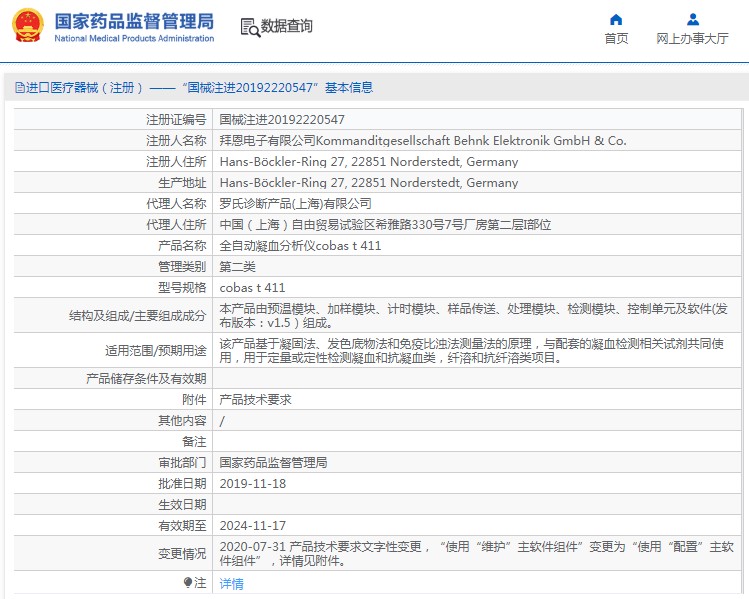Click the 其他内容 label
749x599 pixels.
coord(182,420)
